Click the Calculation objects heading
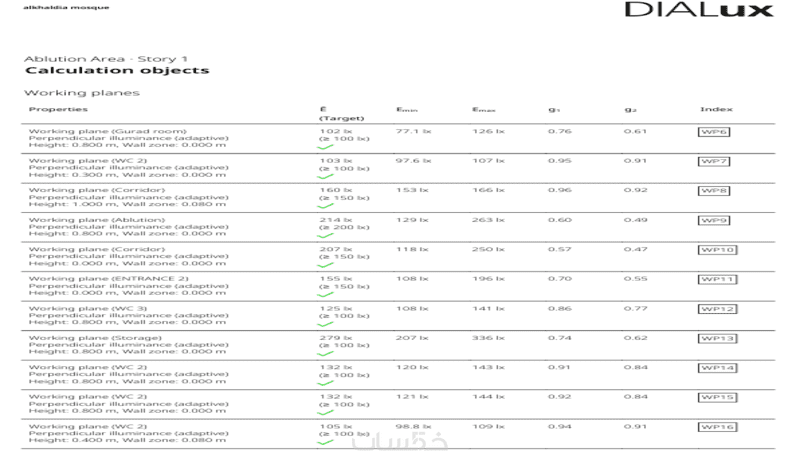800x460 pixels. coord(117,71)
